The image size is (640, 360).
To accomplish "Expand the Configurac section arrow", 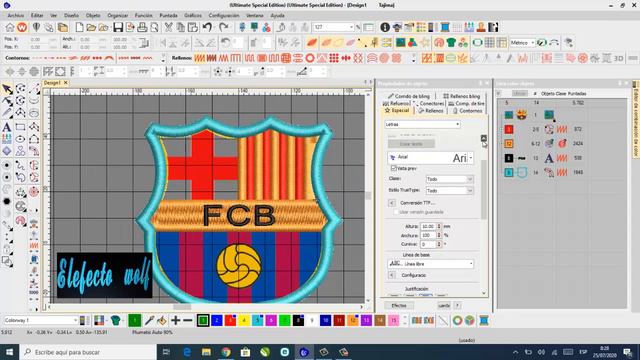I will coord(391,275).
